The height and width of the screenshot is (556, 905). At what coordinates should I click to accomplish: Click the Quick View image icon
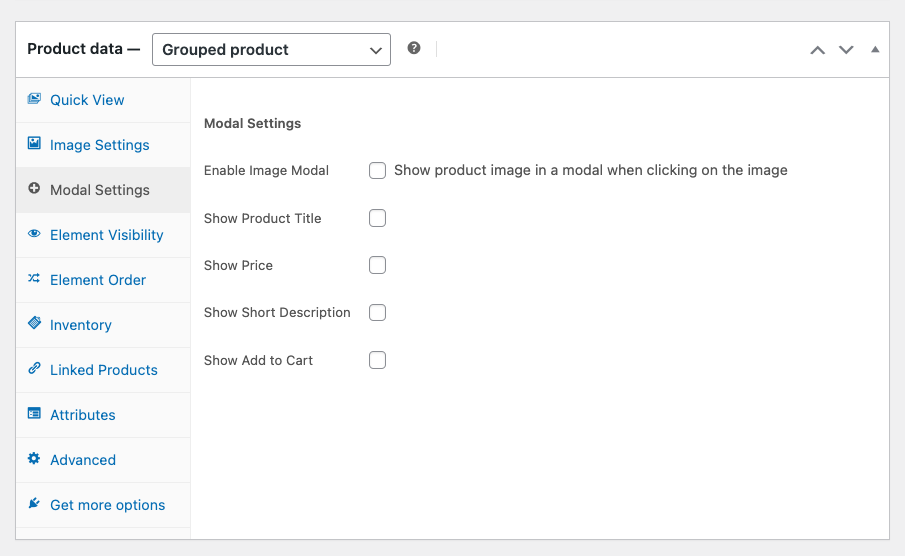34,99
